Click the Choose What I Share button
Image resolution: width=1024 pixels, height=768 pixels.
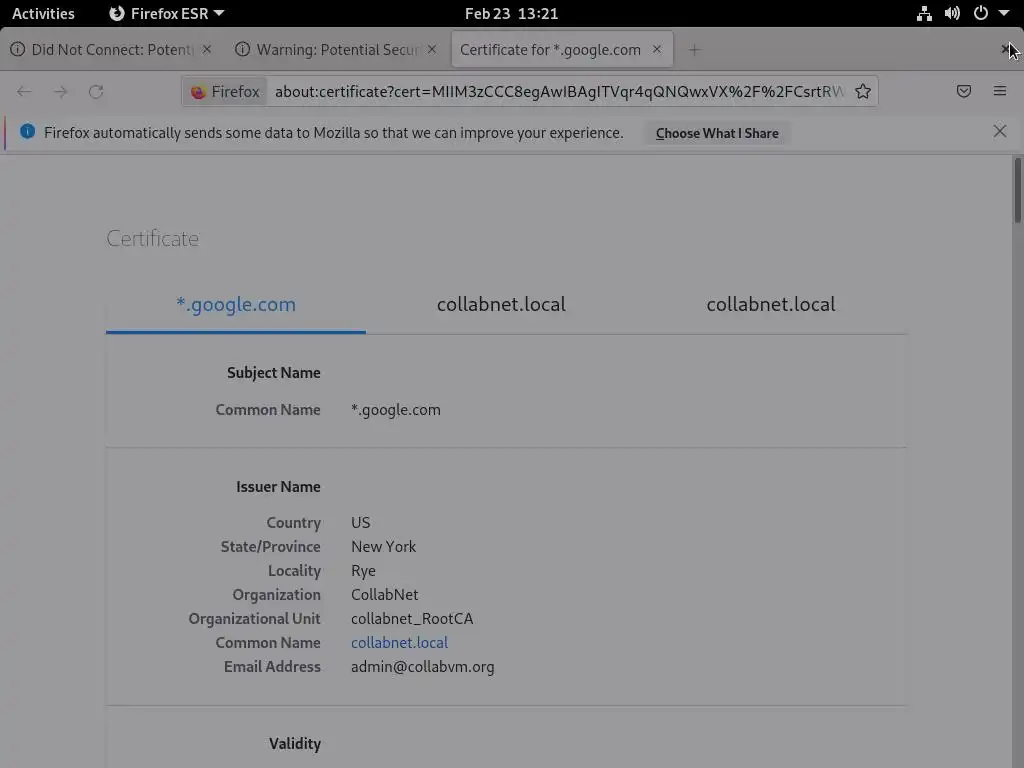717,133
